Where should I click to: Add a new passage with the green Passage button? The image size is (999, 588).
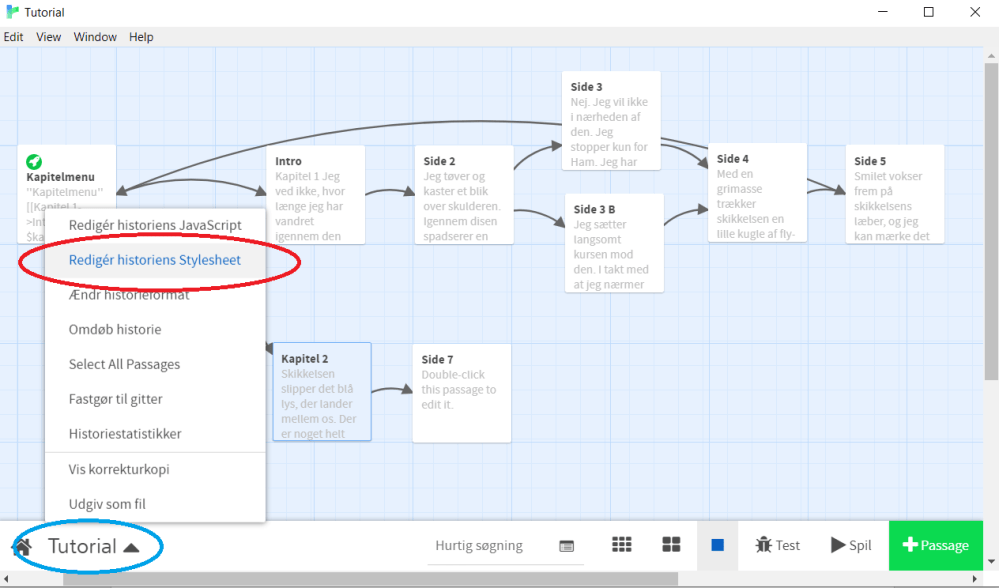tap(936, 545)
